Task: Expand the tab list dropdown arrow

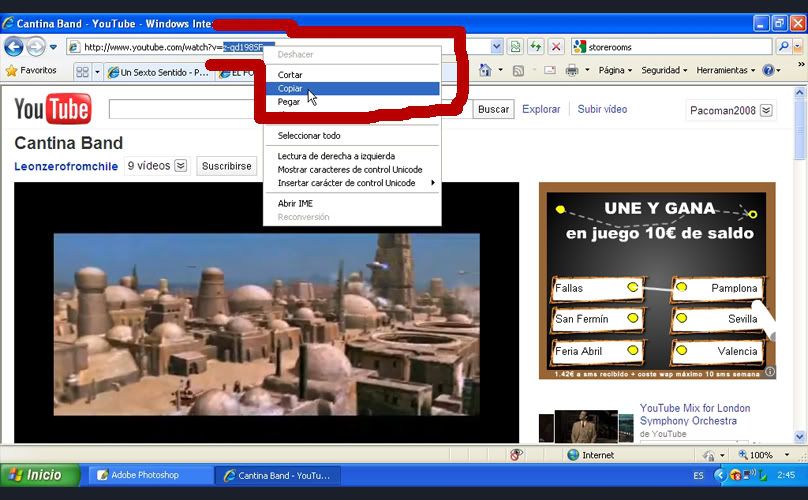Action: pos(97,72)
